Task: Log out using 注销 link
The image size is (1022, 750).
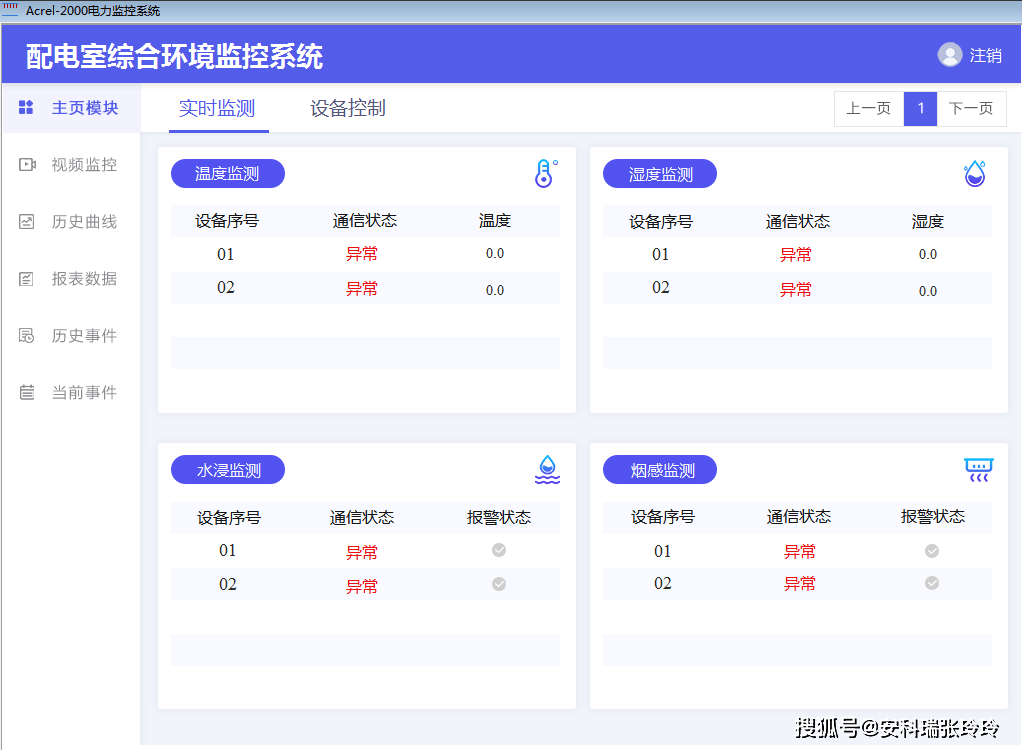Action: 986,56
